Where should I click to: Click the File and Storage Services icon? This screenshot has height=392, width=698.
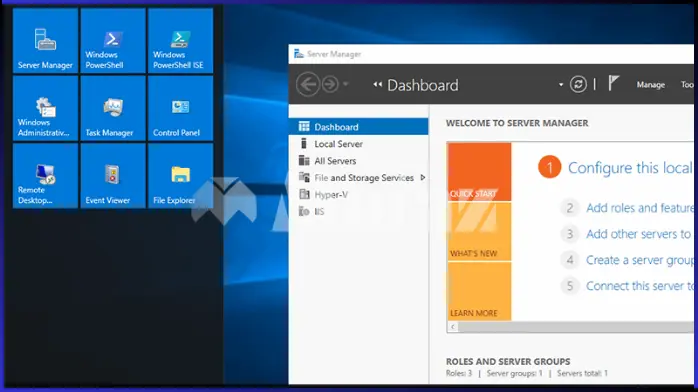304,177
